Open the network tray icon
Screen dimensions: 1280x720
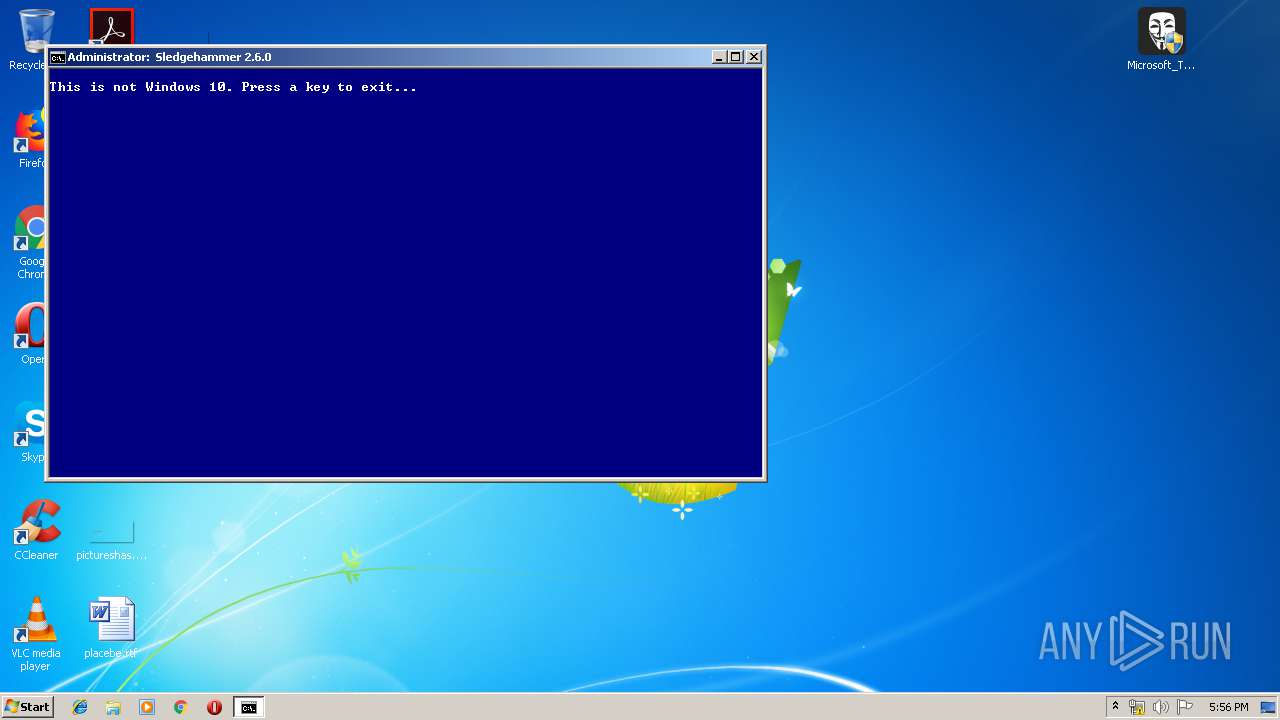point(1137,707)
